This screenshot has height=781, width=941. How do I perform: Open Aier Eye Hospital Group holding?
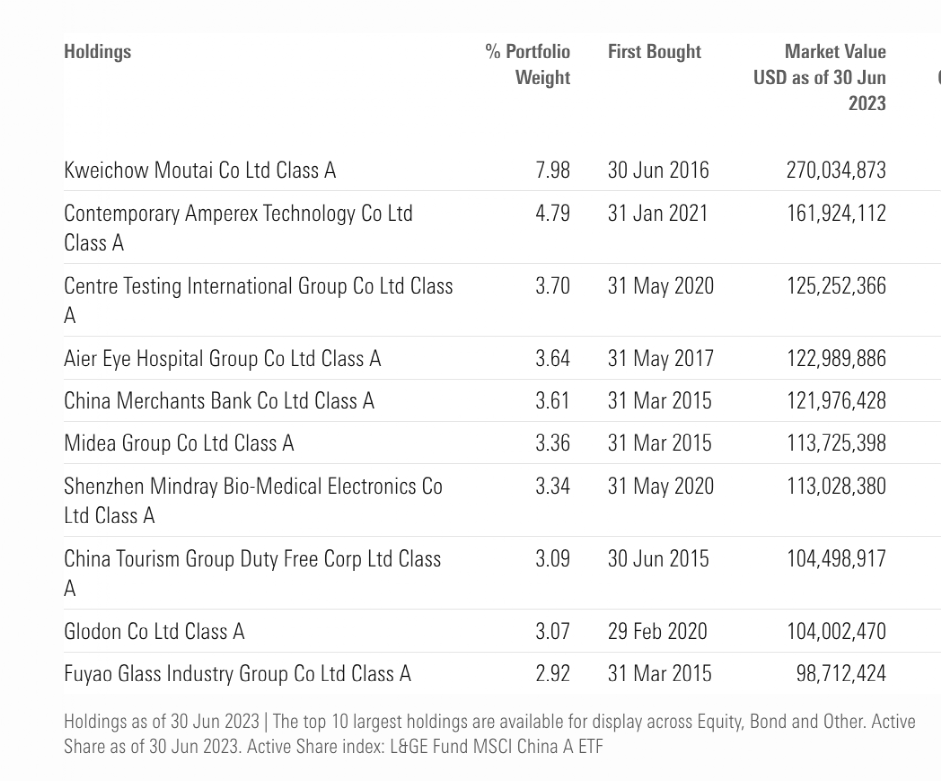pos(222,358)
